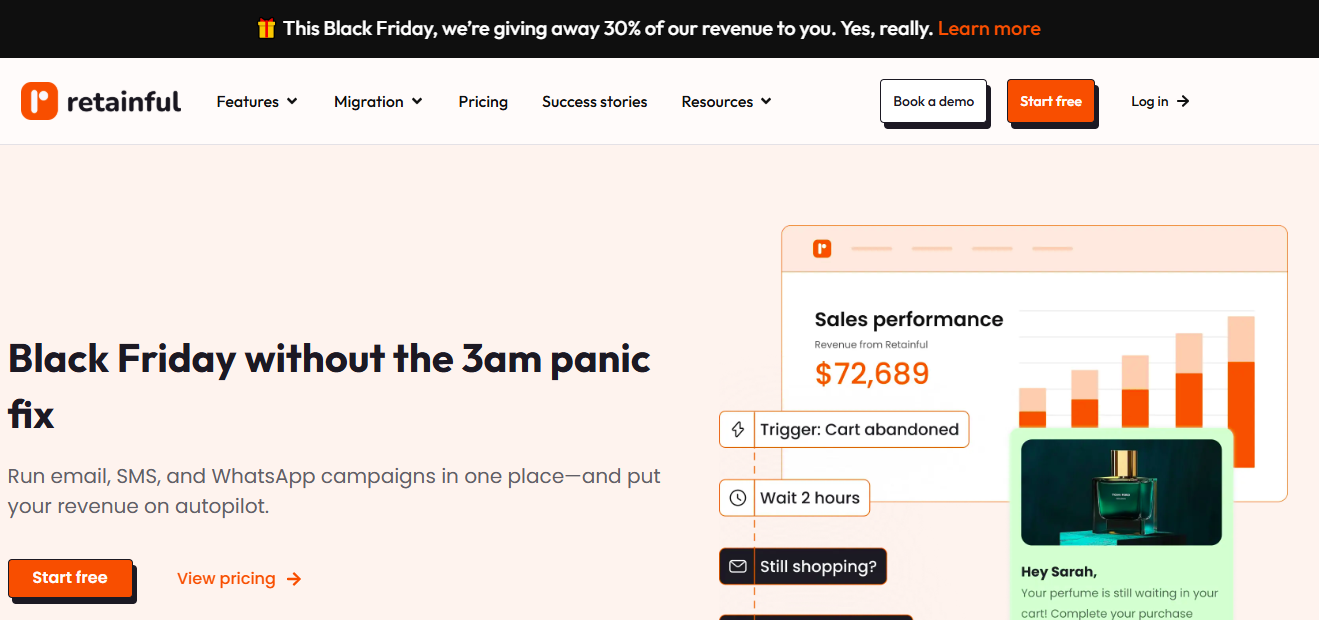
Task: Click the Book a demo button
Action: (x=933, y=101)
